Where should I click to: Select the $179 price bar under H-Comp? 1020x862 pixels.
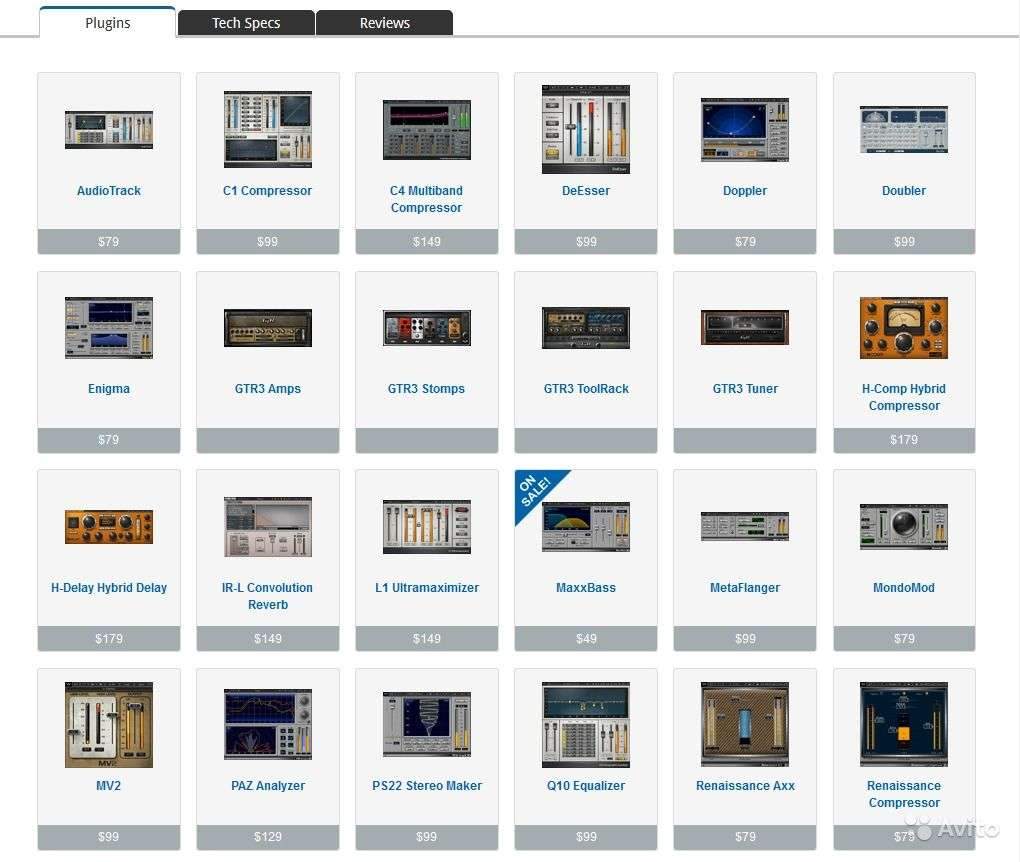click(x=904, y=440)
